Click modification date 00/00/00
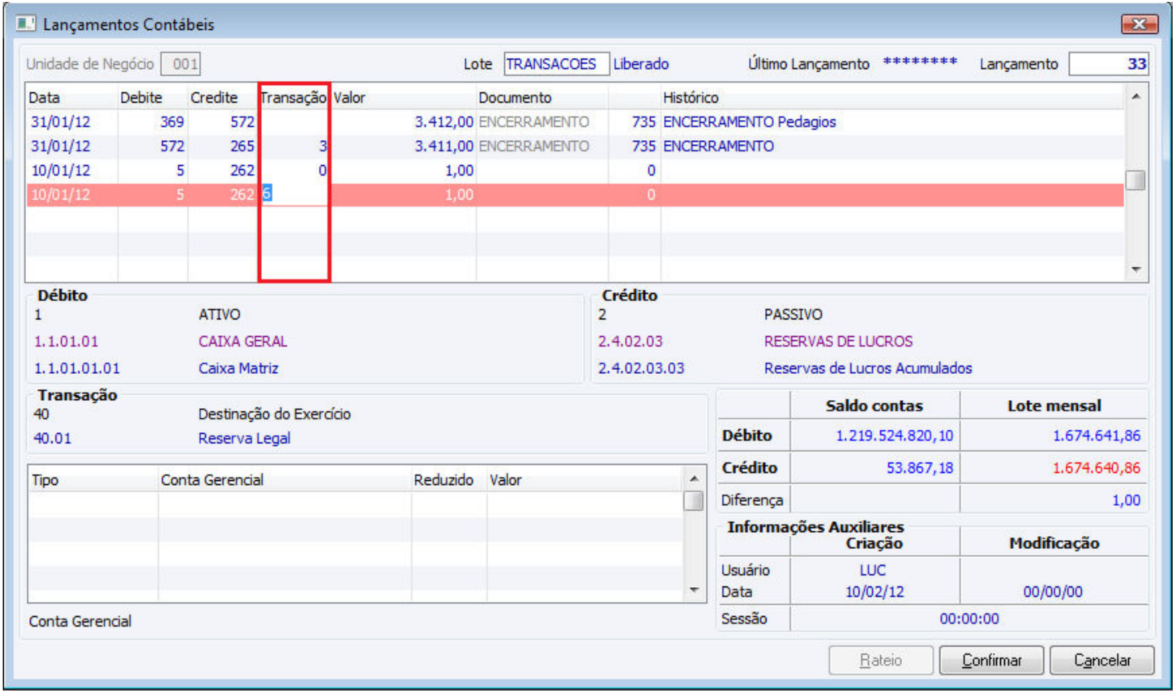This screenshot has width=1173, height=691. click(x=1053, y=592)
